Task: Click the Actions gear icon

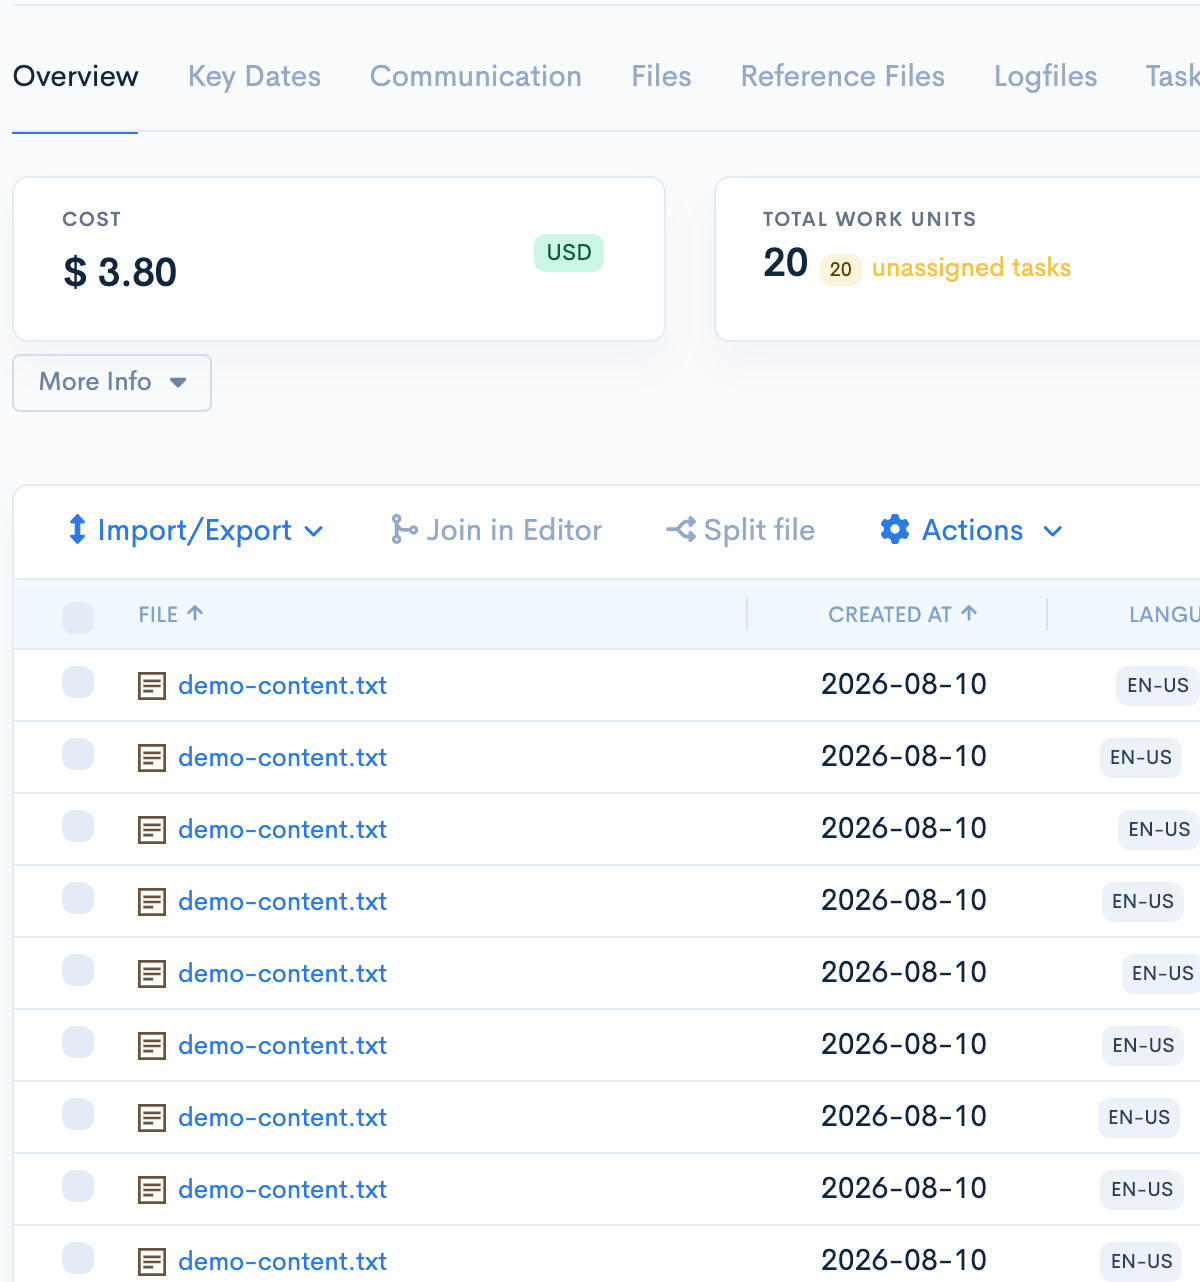Action: pyautogui.click(x=895, y=529)
